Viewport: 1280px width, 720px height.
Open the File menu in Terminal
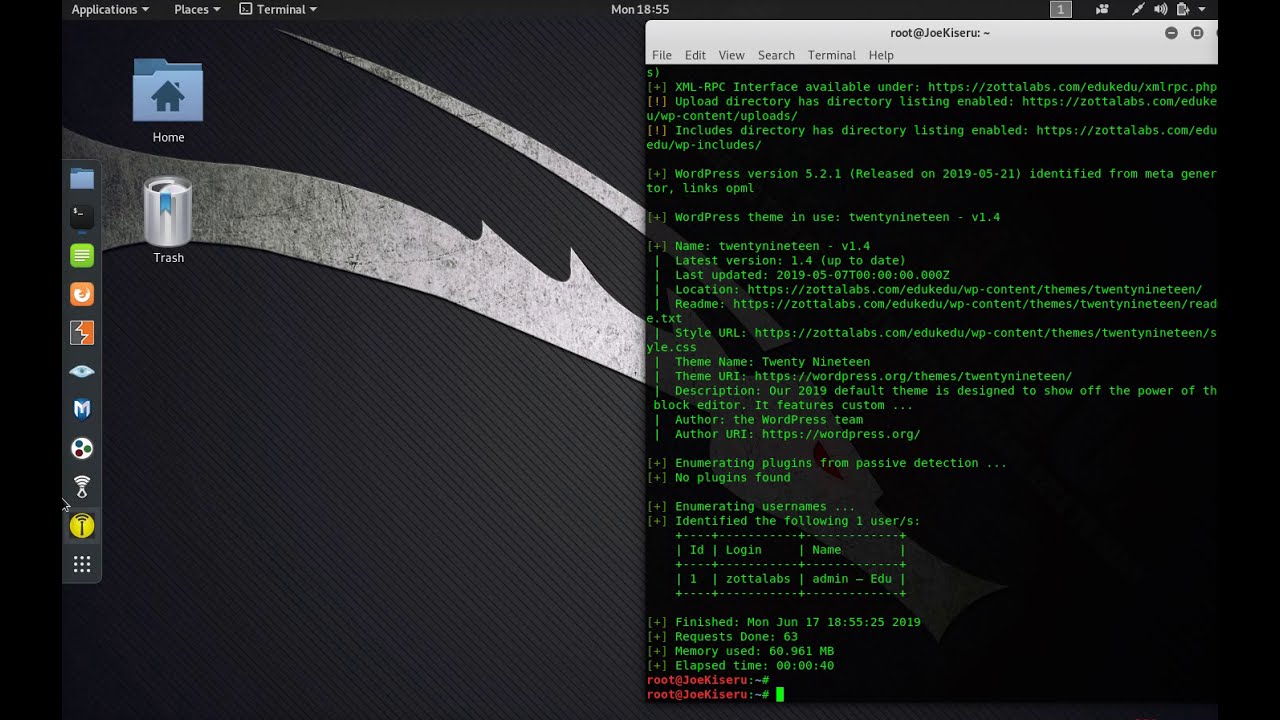tap(662, 55)
